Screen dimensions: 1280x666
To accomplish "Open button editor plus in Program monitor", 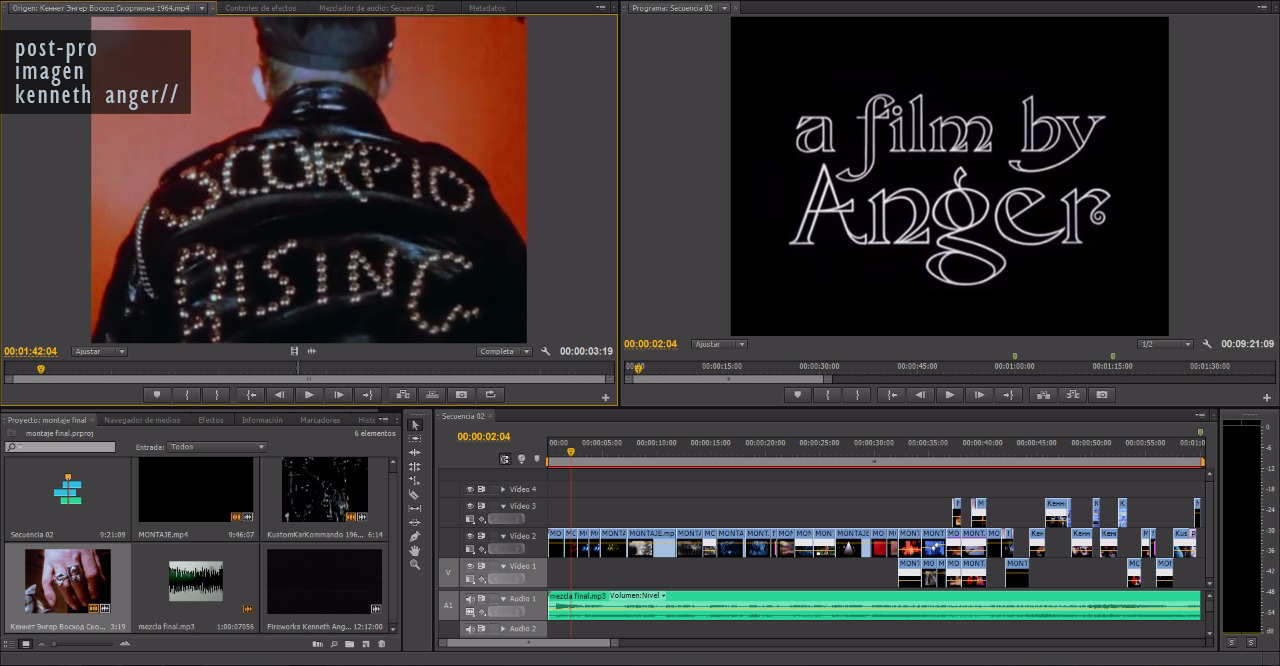I will pos(1266,398).
